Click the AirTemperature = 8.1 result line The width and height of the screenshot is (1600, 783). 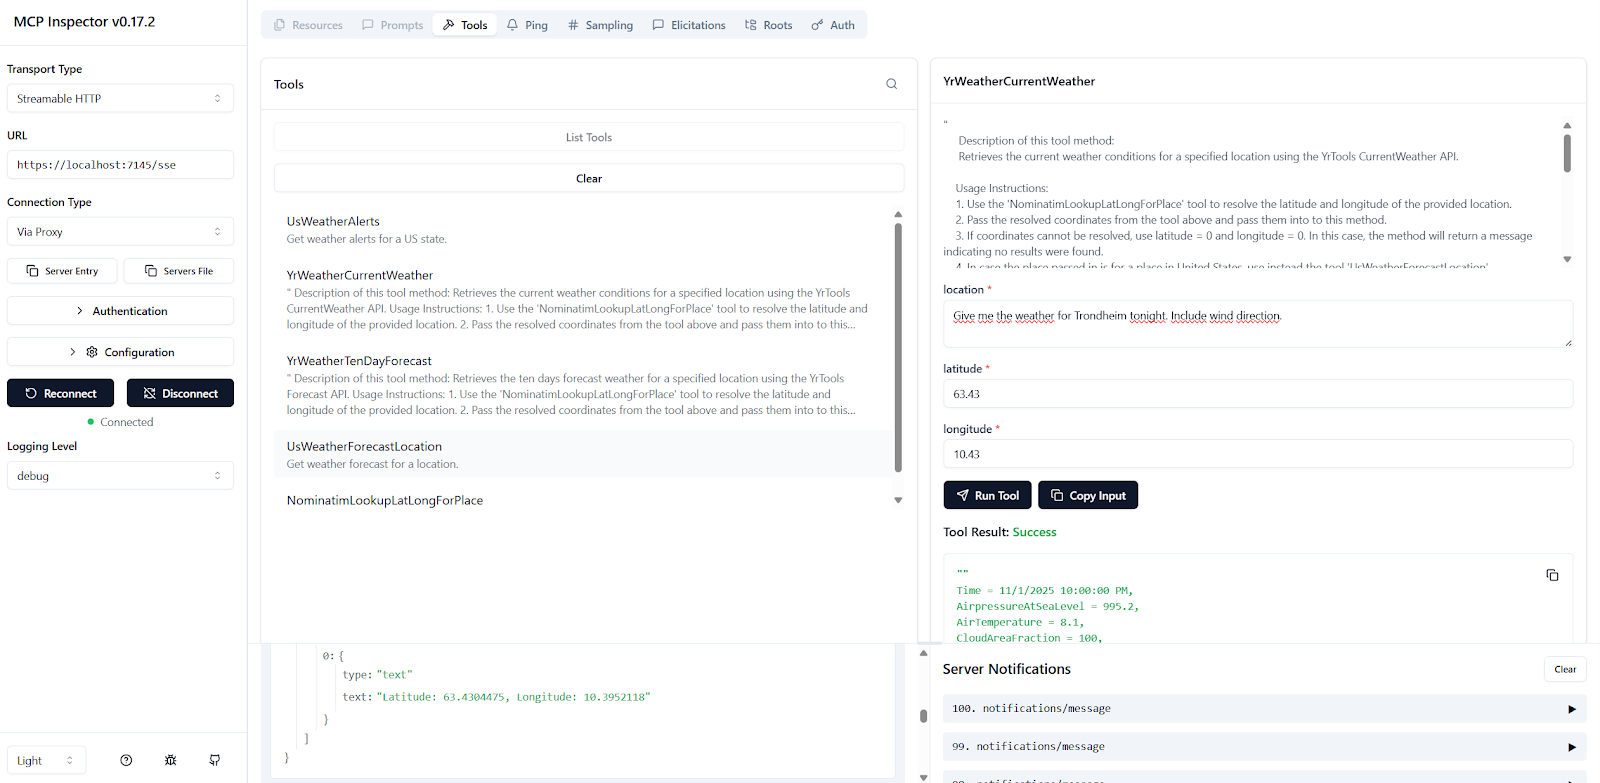click(x=1019, y=622)
